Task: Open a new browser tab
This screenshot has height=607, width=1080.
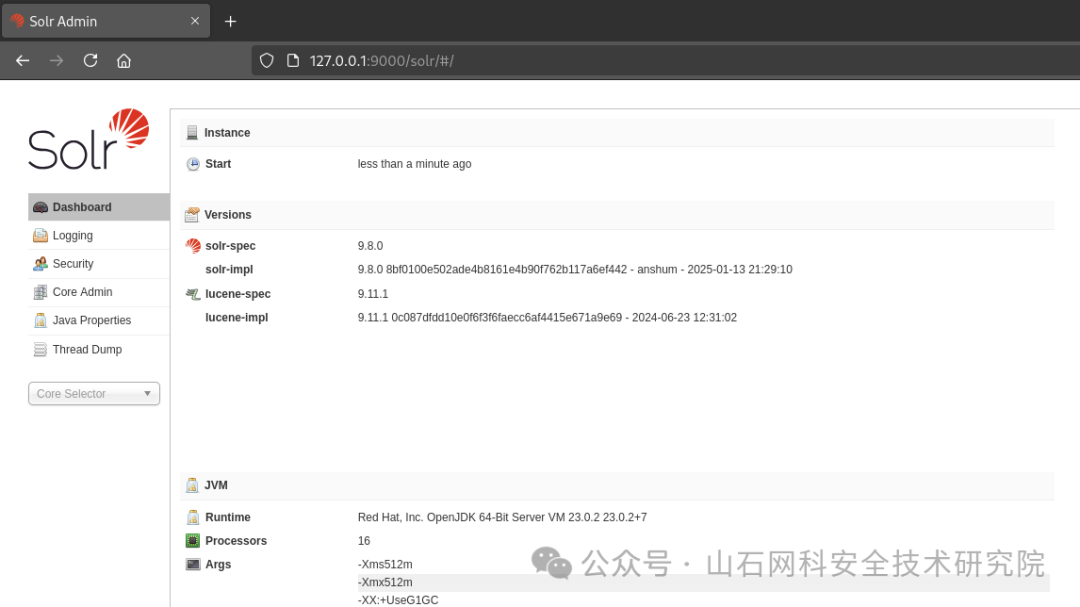Action: click(231, 21)
